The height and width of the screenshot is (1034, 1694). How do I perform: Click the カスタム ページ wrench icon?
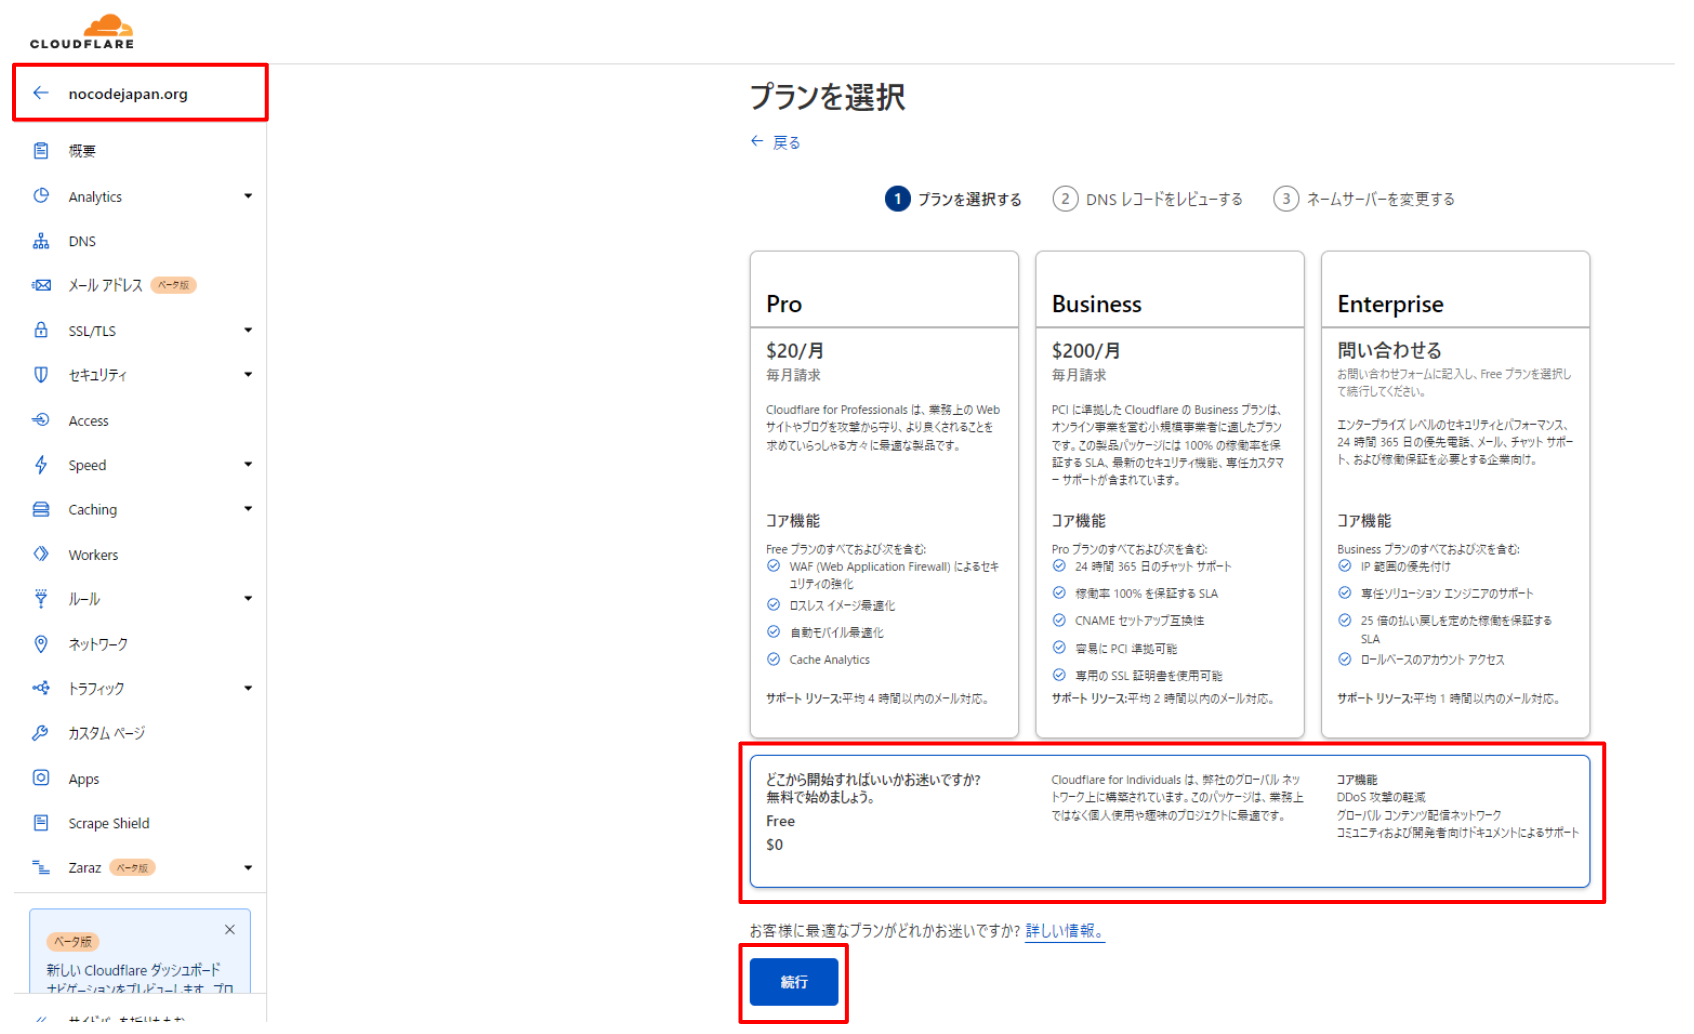point(41,733)
